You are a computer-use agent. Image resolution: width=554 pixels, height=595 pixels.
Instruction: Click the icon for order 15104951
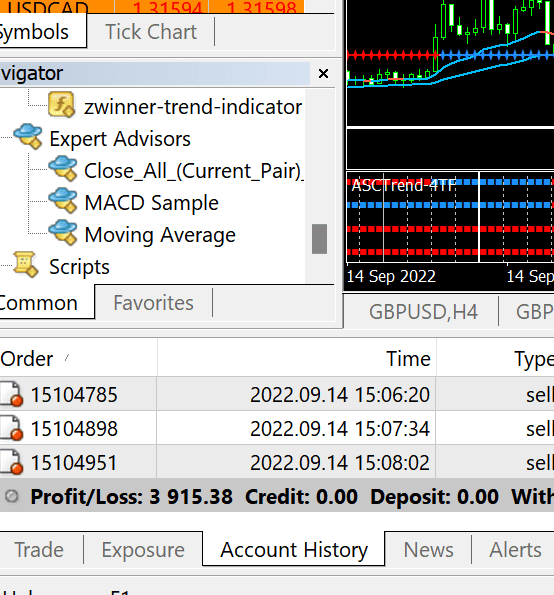click(11, 462)
